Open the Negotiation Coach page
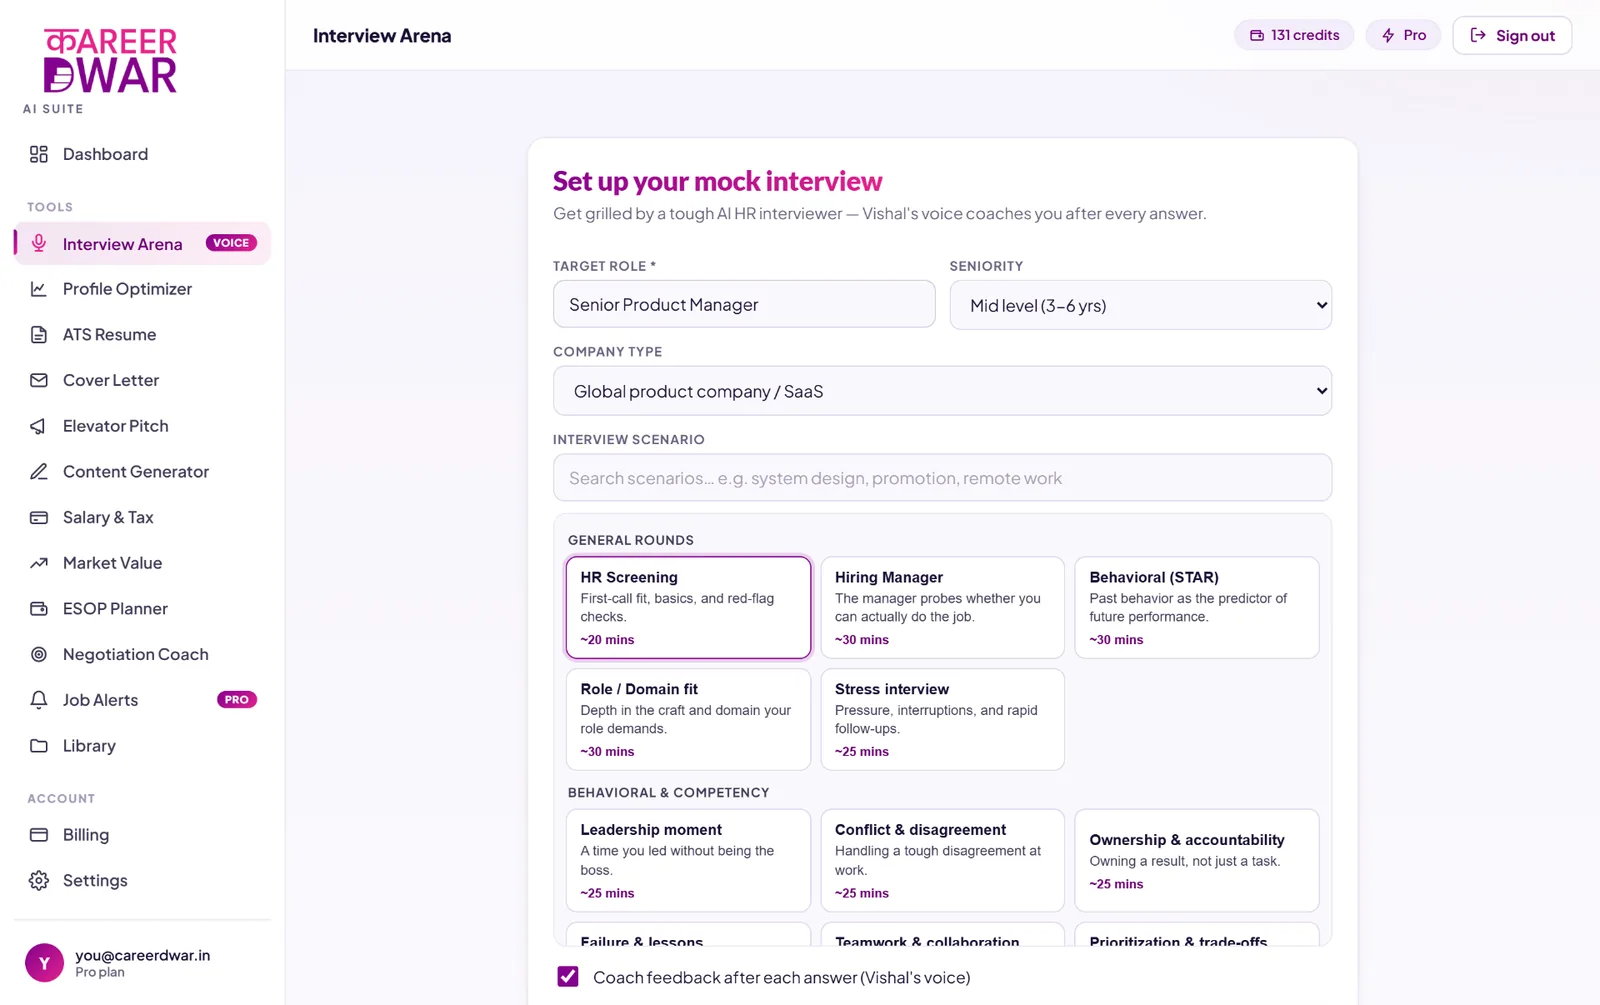The height and width of the screenshot is (1005, 1600). tap(142, 655)
